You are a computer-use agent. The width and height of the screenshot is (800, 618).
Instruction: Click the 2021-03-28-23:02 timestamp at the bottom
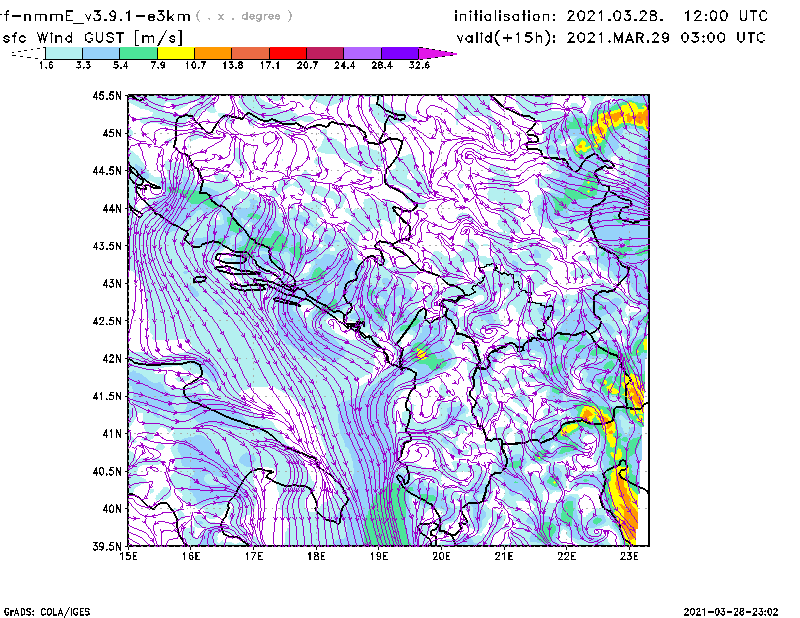tap(730, 610)
